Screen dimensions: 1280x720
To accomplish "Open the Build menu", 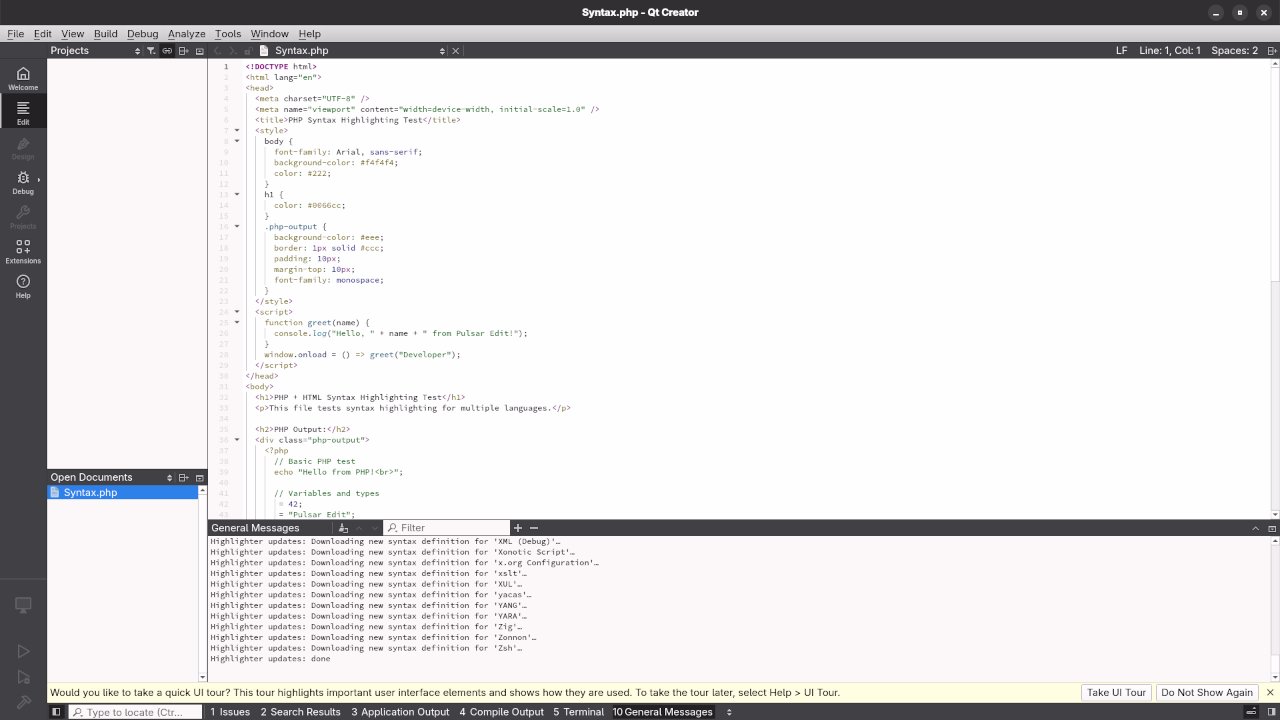I will 105,33.
